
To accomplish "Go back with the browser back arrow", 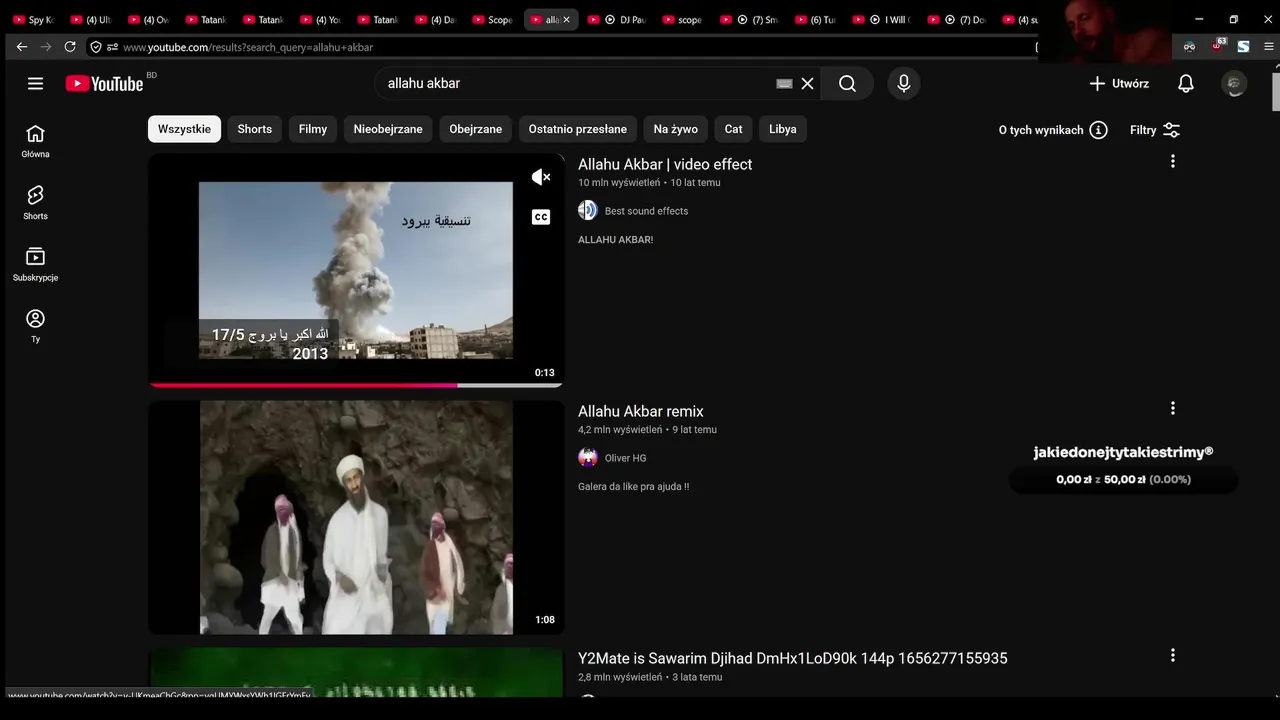I will (x=22, y=46).
